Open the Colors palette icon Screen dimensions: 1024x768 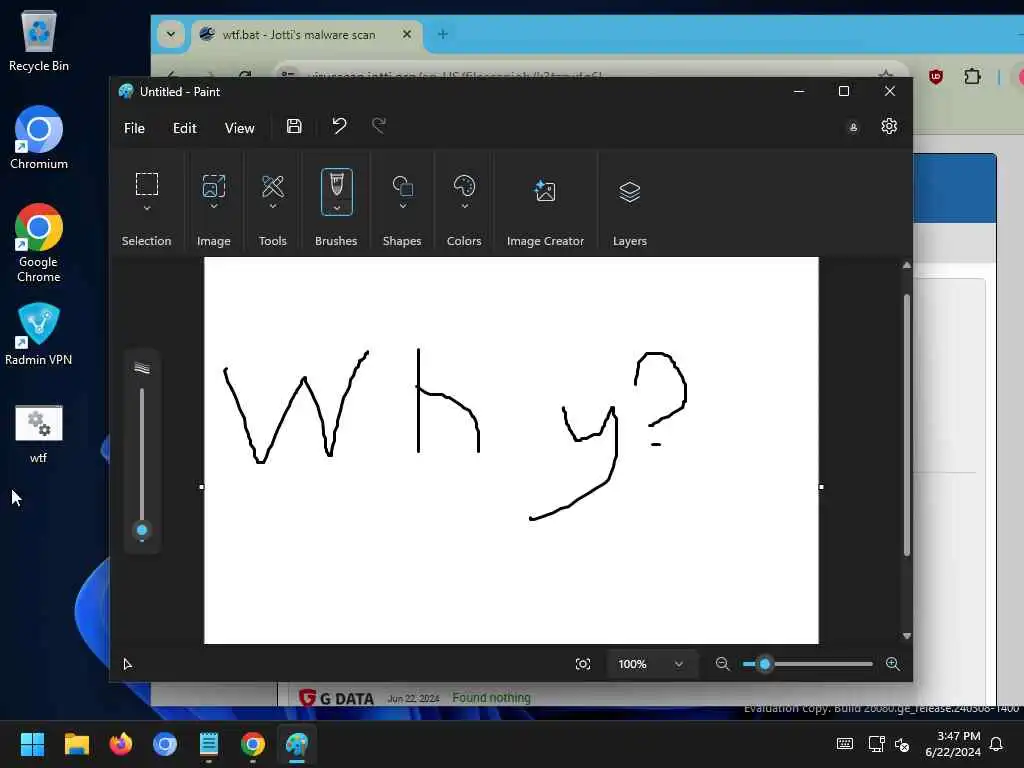pyautogui.click(x=464, y=186)
